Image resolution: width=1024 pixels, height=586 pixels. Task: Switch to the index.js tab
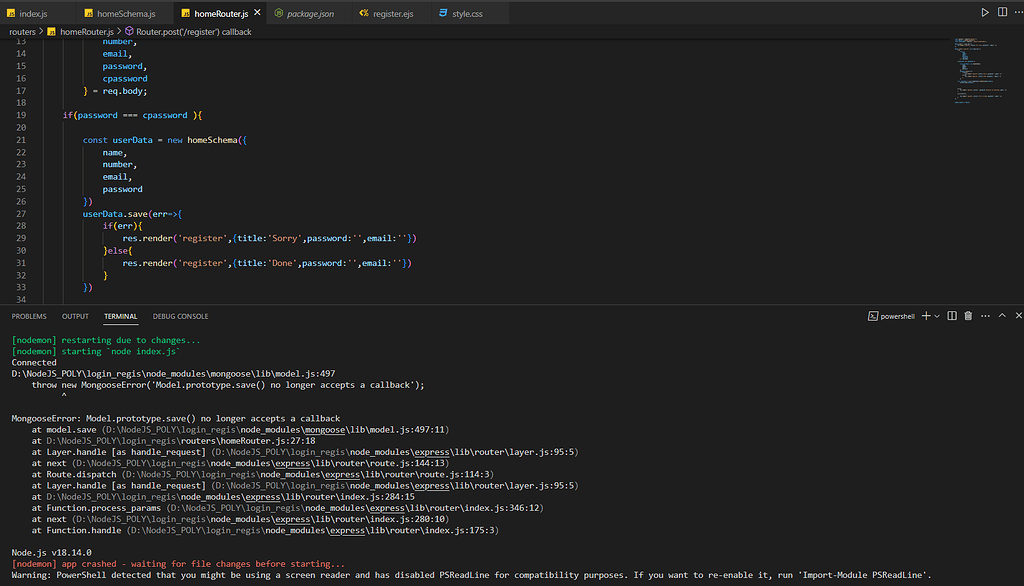pyautogui.click(x=32, y=14)
